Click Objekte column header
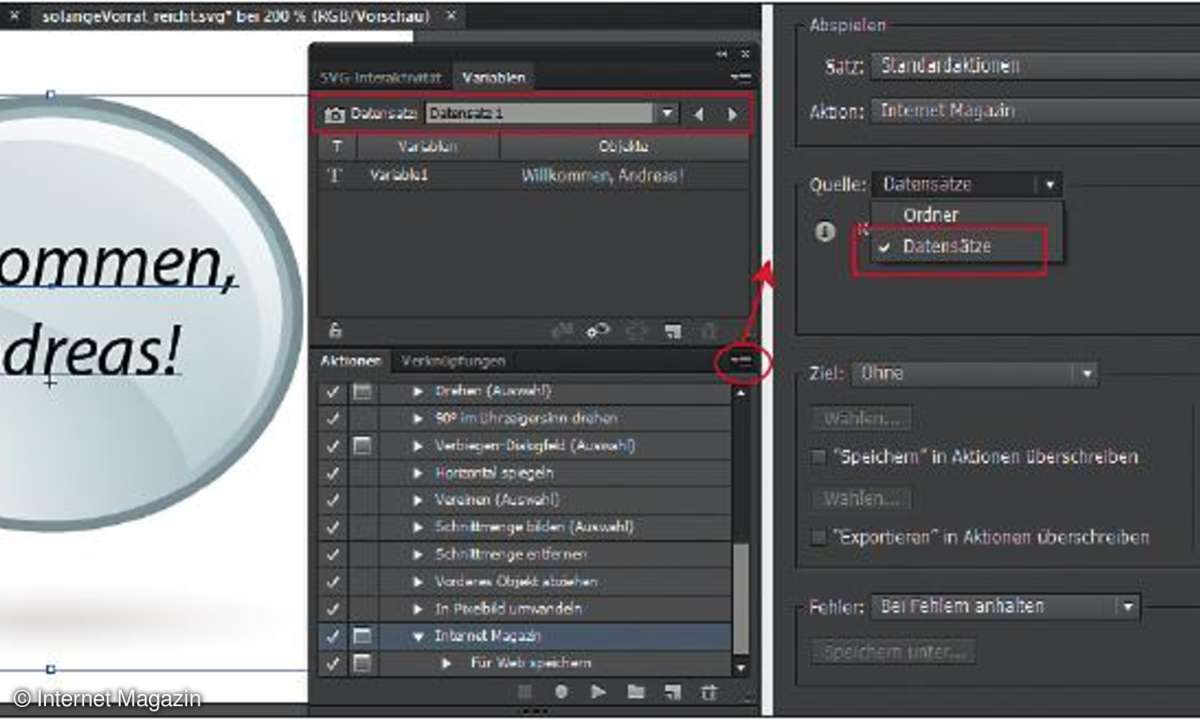Screen dimensions: 1200x720 [624, 146]
